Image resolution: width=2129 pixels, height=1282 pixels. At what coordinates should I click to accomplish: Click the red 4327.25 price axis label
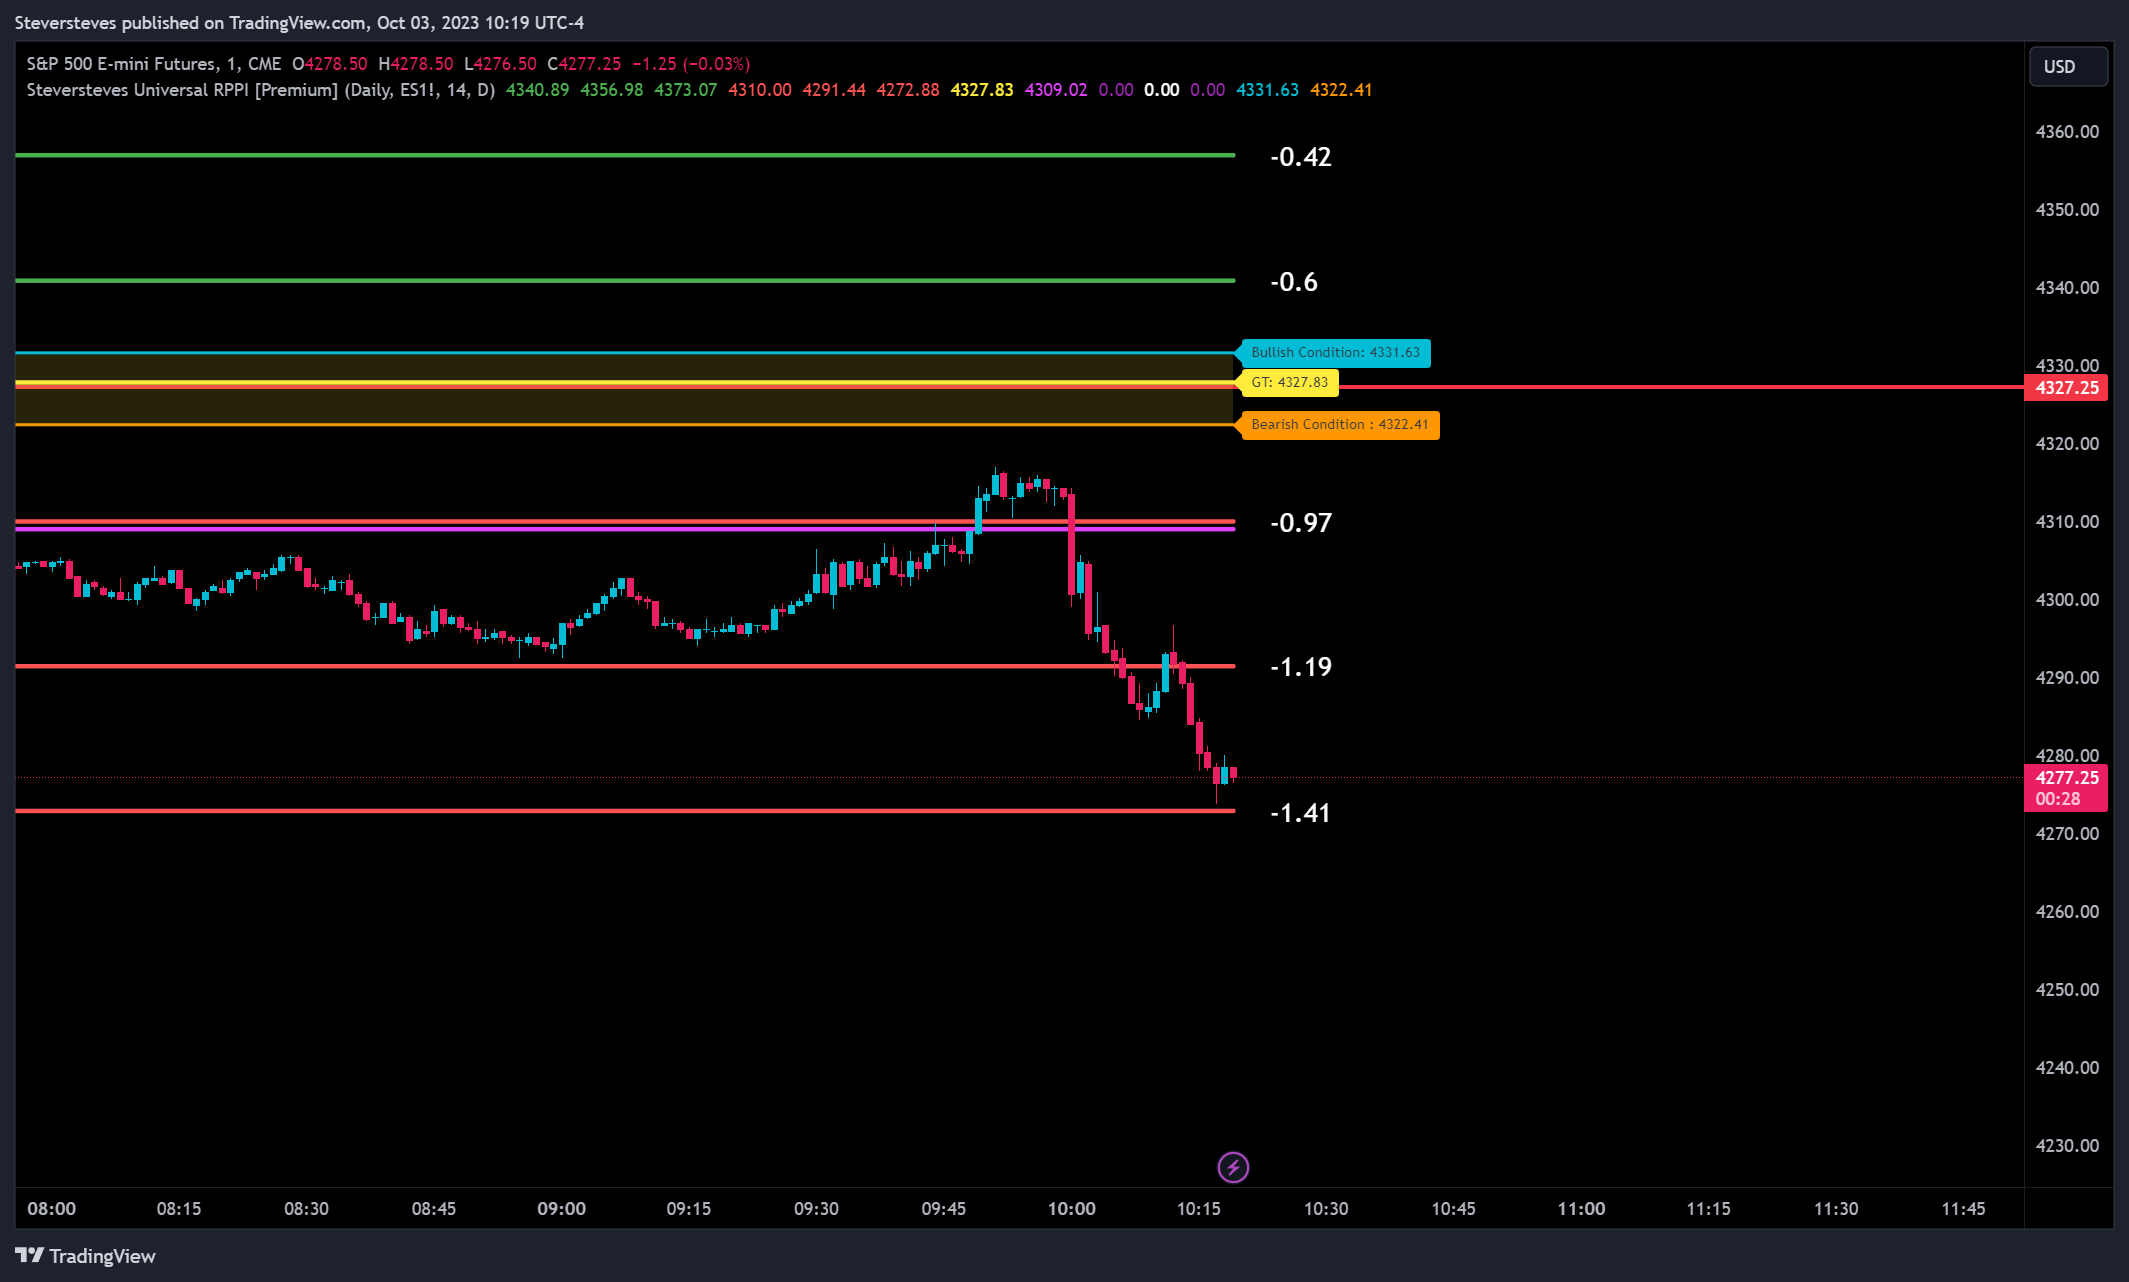[2066, 388]
